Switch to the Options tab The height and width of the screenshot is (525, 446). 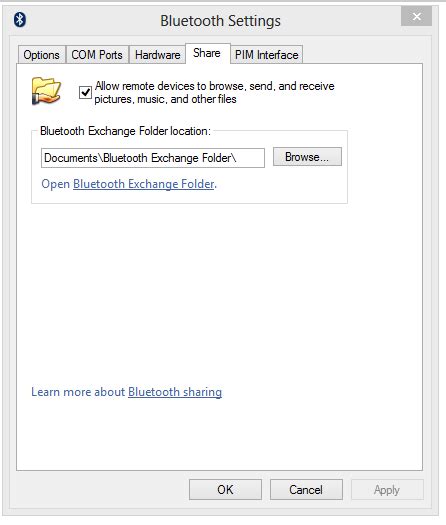(x=42, y=55)
